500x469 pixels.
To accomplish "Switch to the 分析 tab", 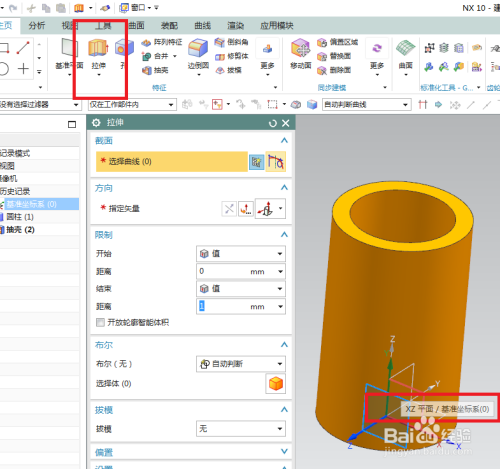I will click(x=36, y=26).
